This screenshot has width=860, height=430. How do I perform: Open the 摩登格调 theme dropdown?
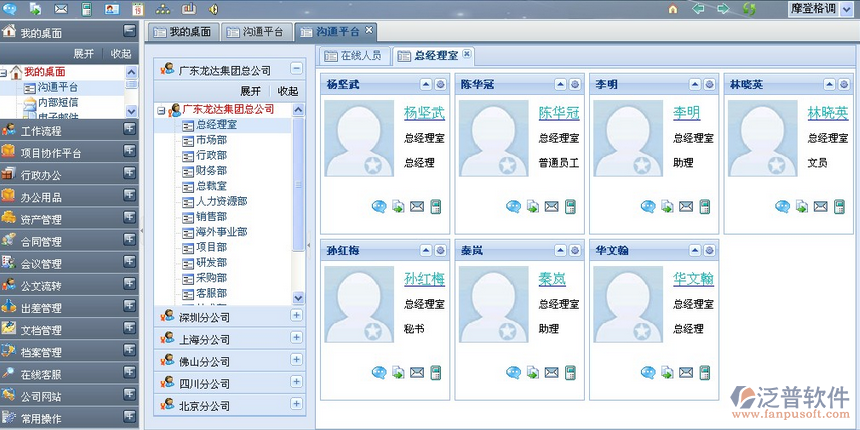[848, 9]
